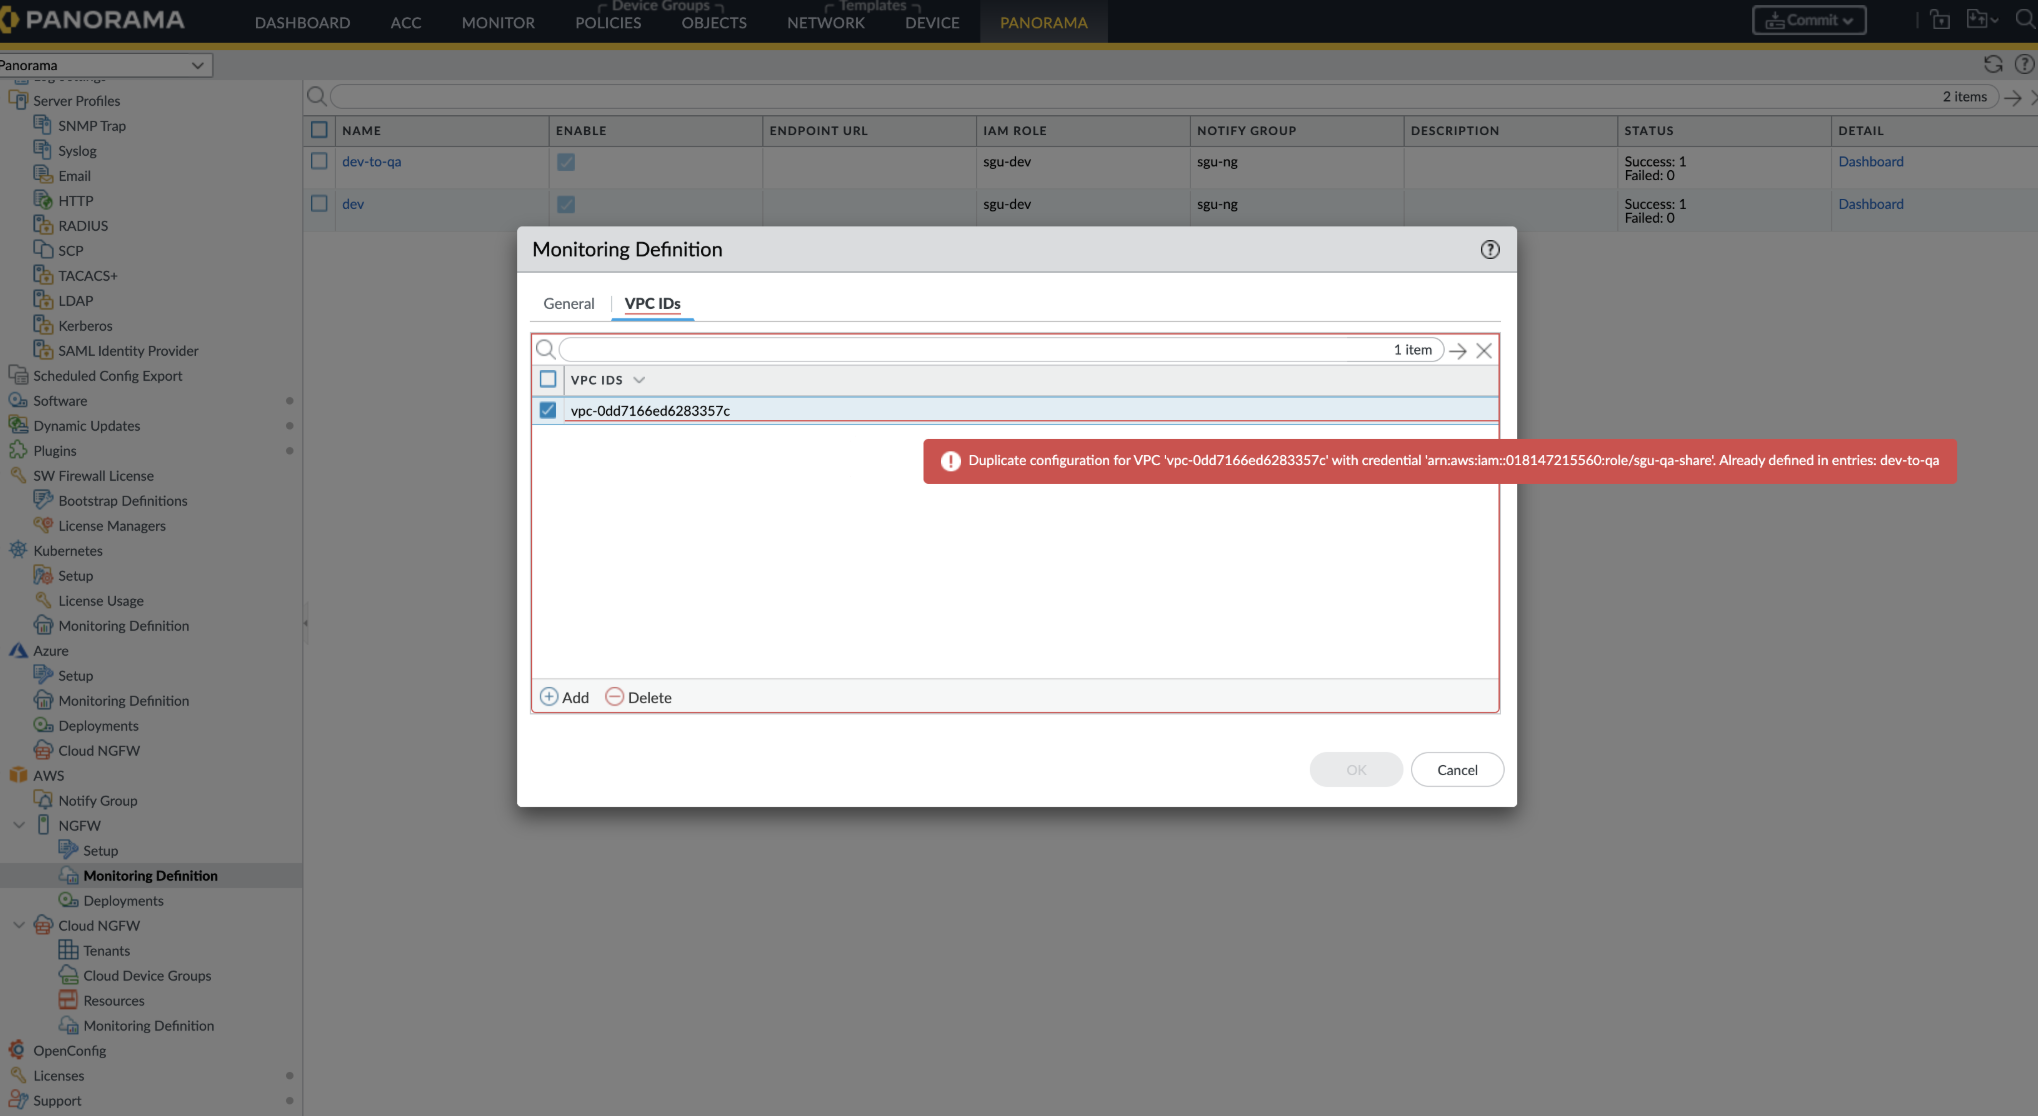Click the Add plus icon in dialog
2038x1116 pixels.
click(549, 697)
